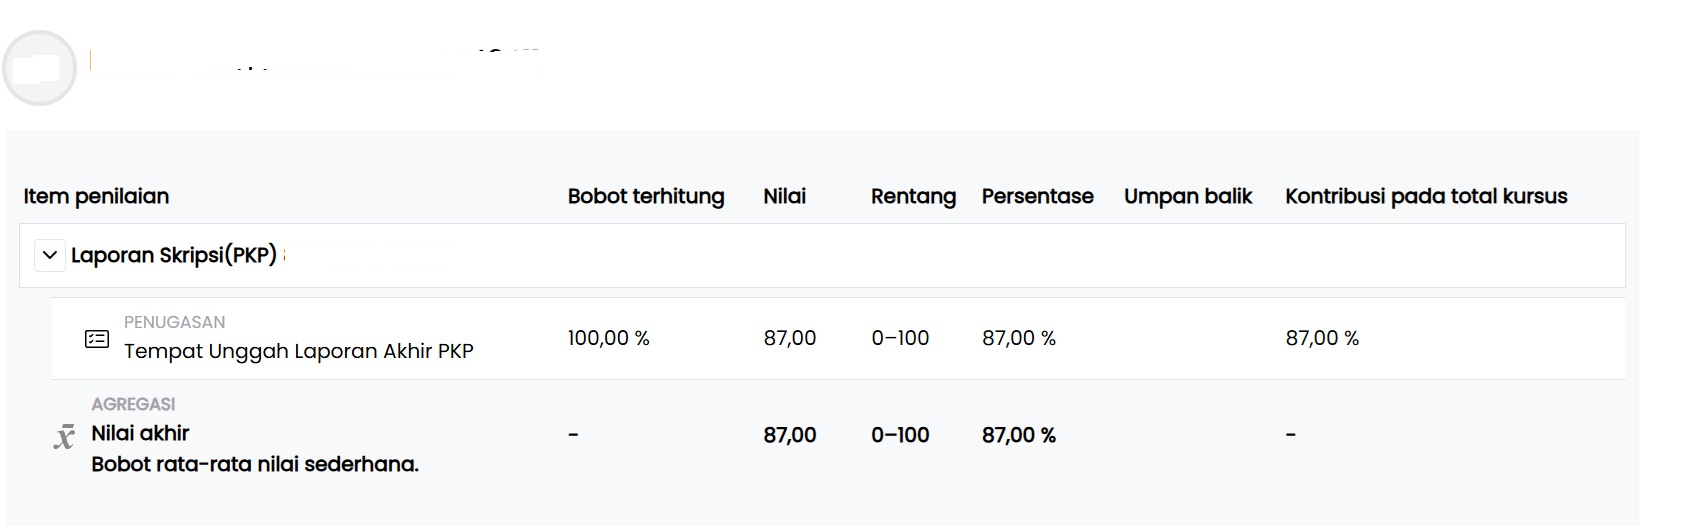Click Kontribusi pada total kursus header
Image resolution: width=1689 pixels, height=528 pixels.
coord(1425,196)
